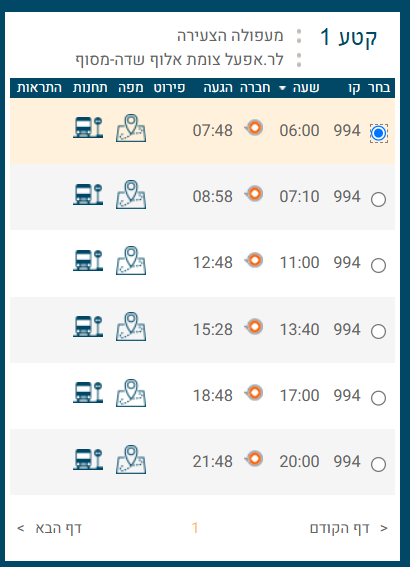Click the קו column header

(354, 88)
